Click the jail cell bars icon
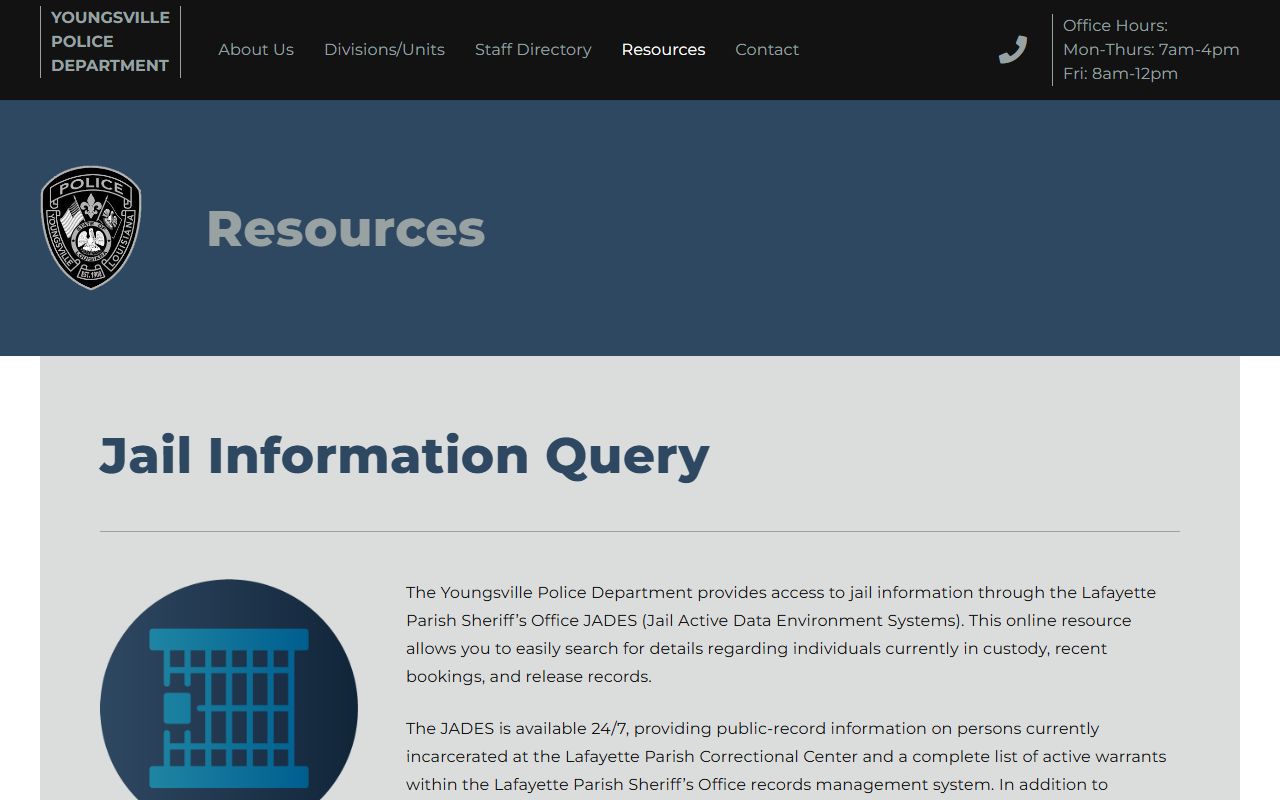Viewport: 1280px width, 800px height. pos(229,706)
